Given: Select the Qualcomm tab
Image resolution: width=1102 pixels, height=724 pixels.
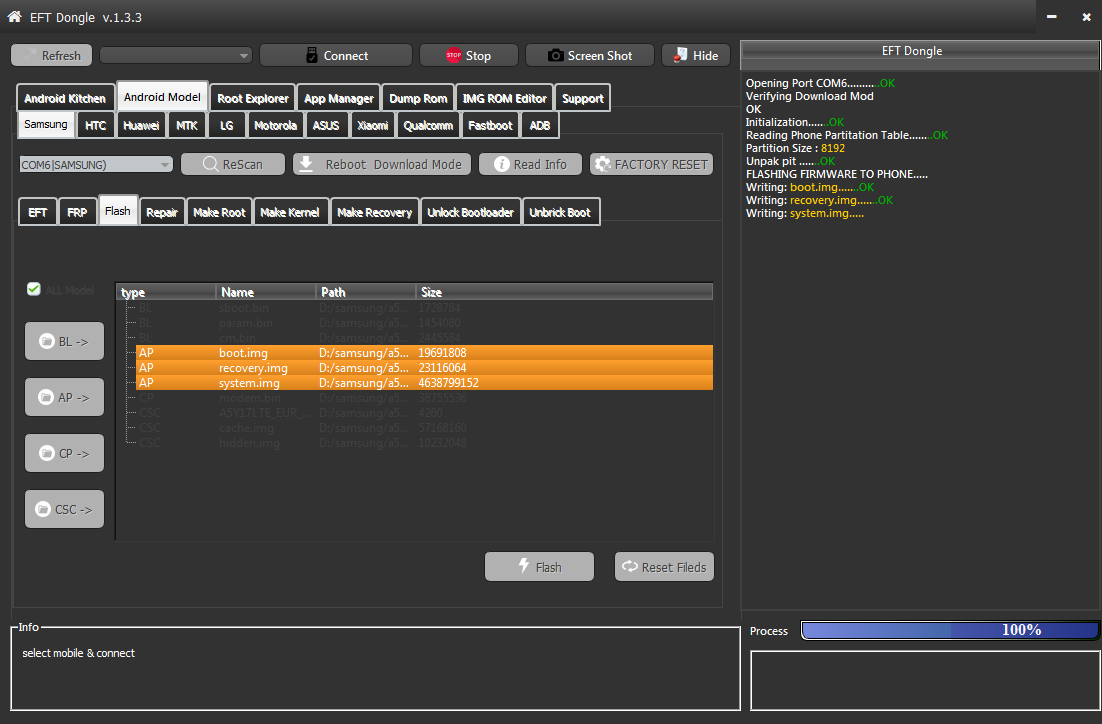Looking at the screenshot, I should 428,126.
